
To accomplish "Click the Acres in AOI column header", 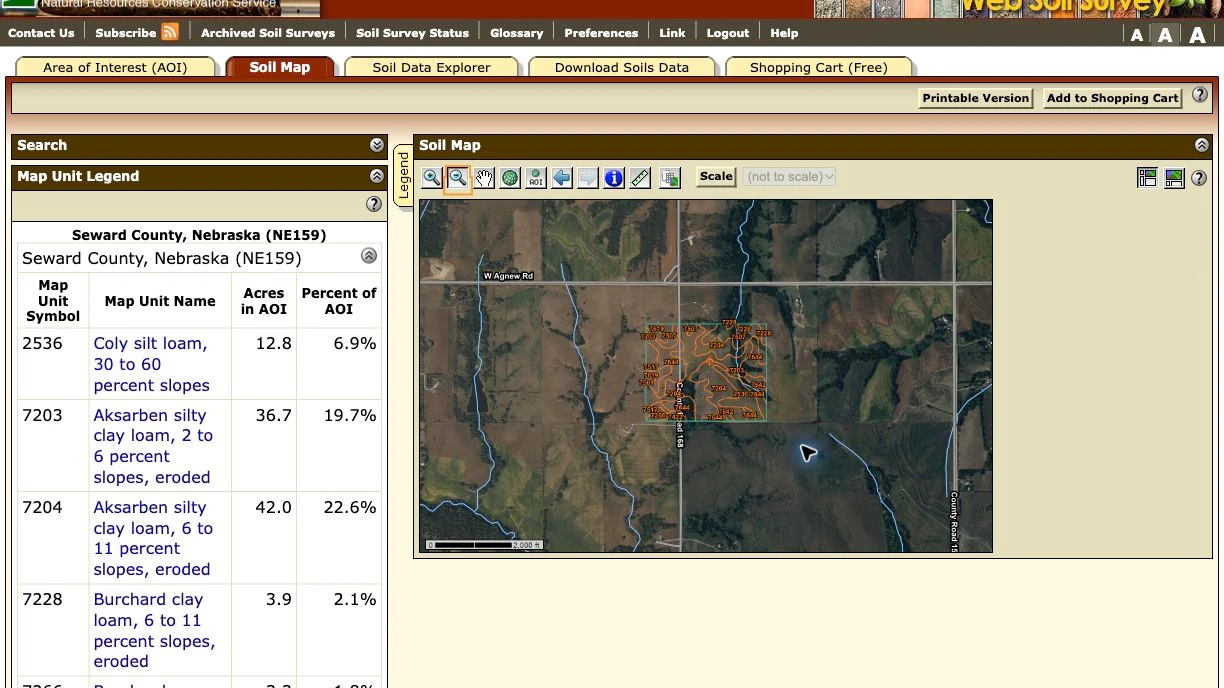I will (x=264, y=301).
